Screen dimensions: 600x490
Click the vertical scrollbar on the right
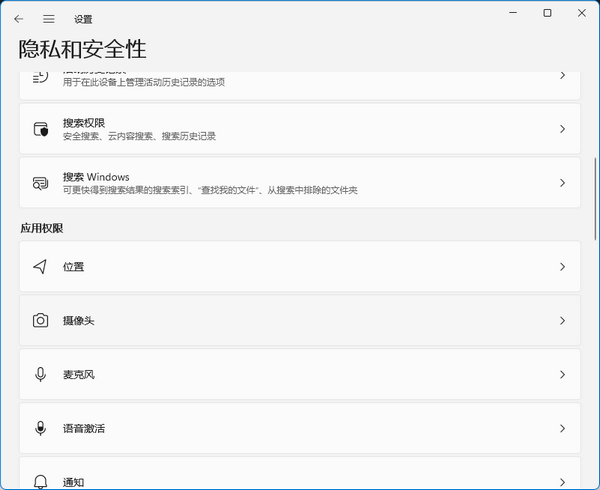tap(595, 200)
